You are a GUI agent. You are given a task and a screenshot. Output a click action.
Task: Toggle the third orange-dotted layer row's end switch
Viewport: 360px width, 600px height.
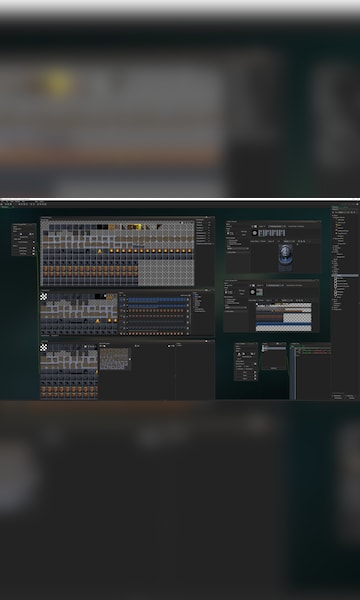(188, 333)
